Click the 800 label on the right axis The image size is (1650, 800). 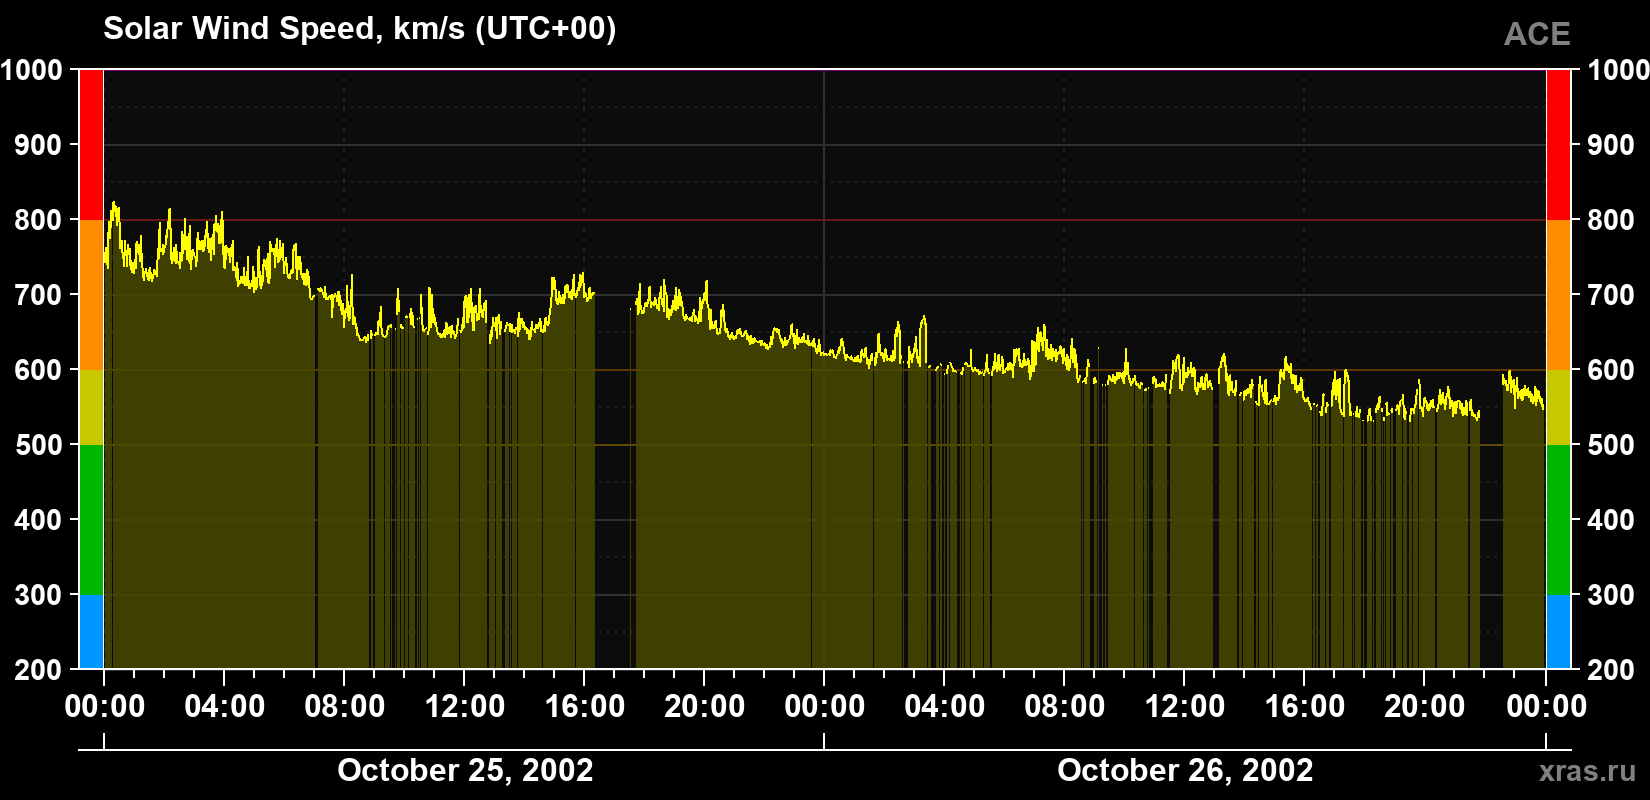tap(1611, 220)
